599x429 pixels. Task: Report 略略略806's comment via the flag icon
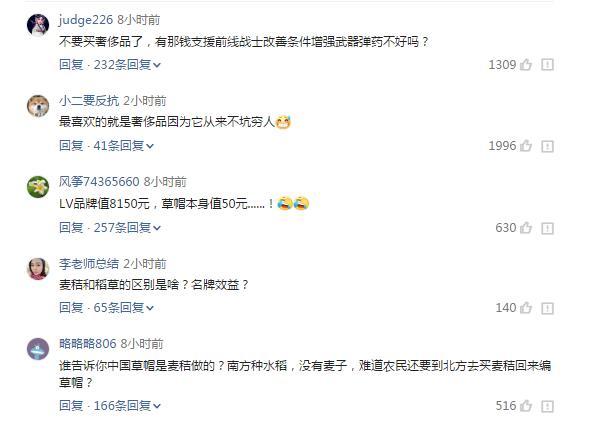pyautogui.click(x=547, y=406)
